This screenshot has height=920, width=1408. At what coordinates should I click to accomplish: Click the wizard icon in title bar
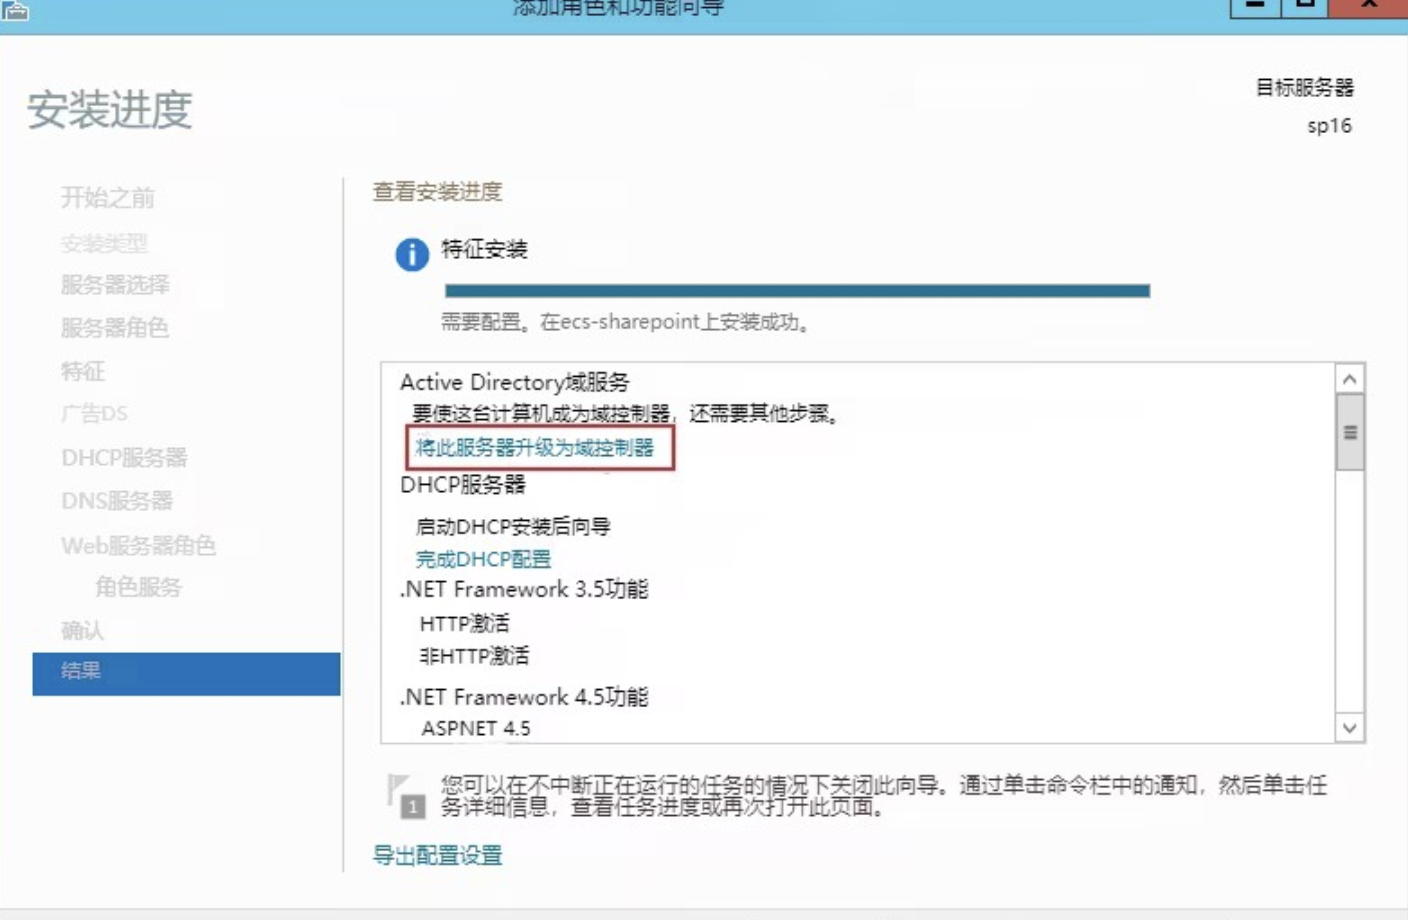click(x=16, y=10)
